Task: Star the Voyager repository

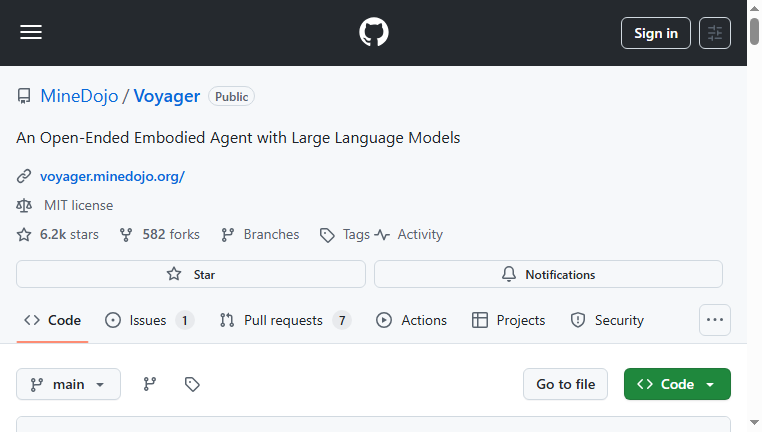Action: pyautogui.click(x=190, y=274)
